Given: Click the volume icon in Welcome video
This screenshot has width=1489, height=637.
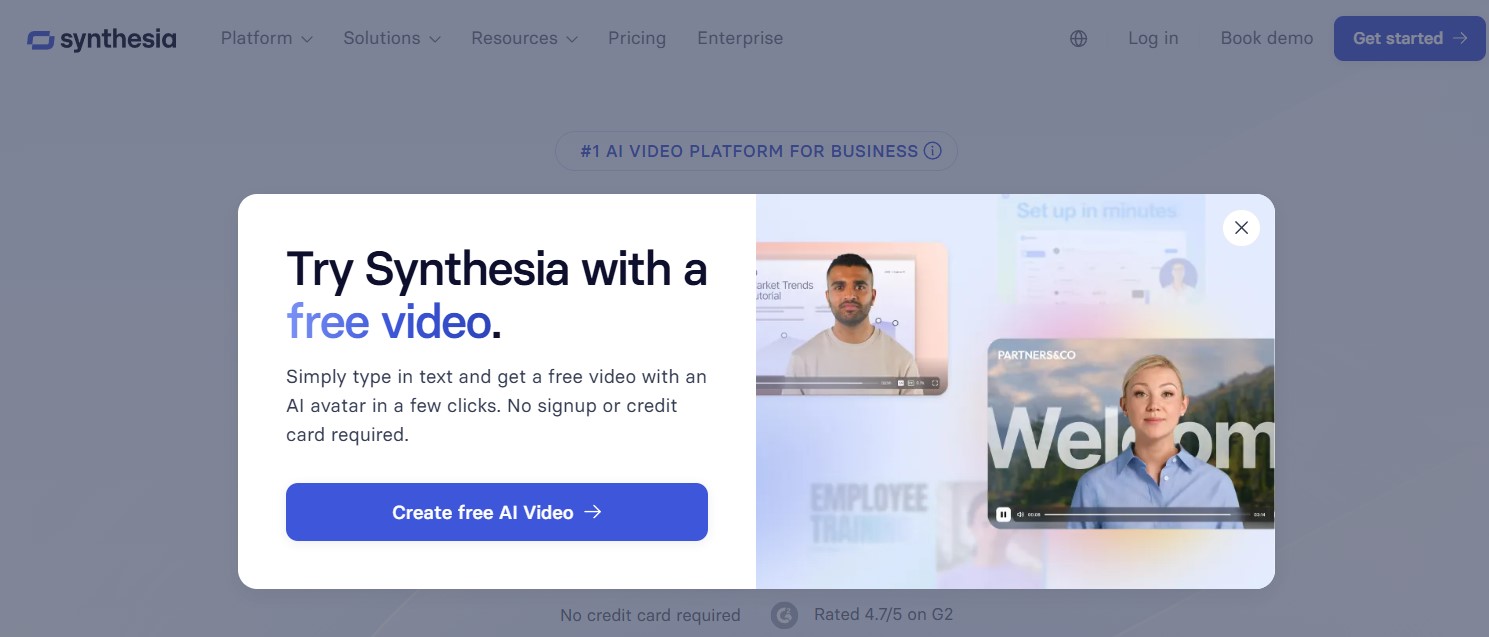Looking at the screenshot, I should pyautogui.click(x=1020, y=514).
